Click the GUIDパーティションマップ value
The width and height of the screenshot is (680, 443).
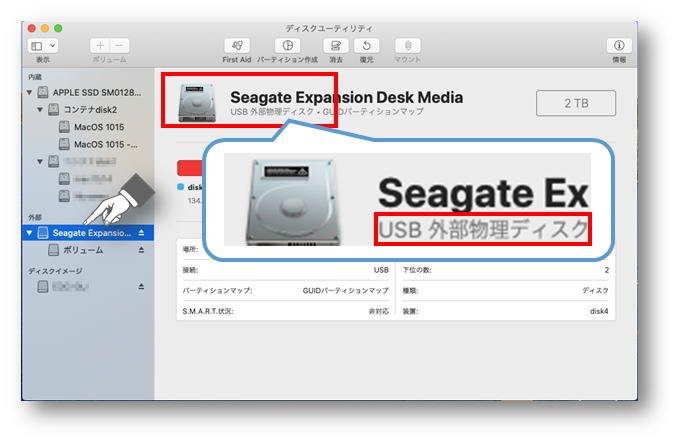pos(346,290)
